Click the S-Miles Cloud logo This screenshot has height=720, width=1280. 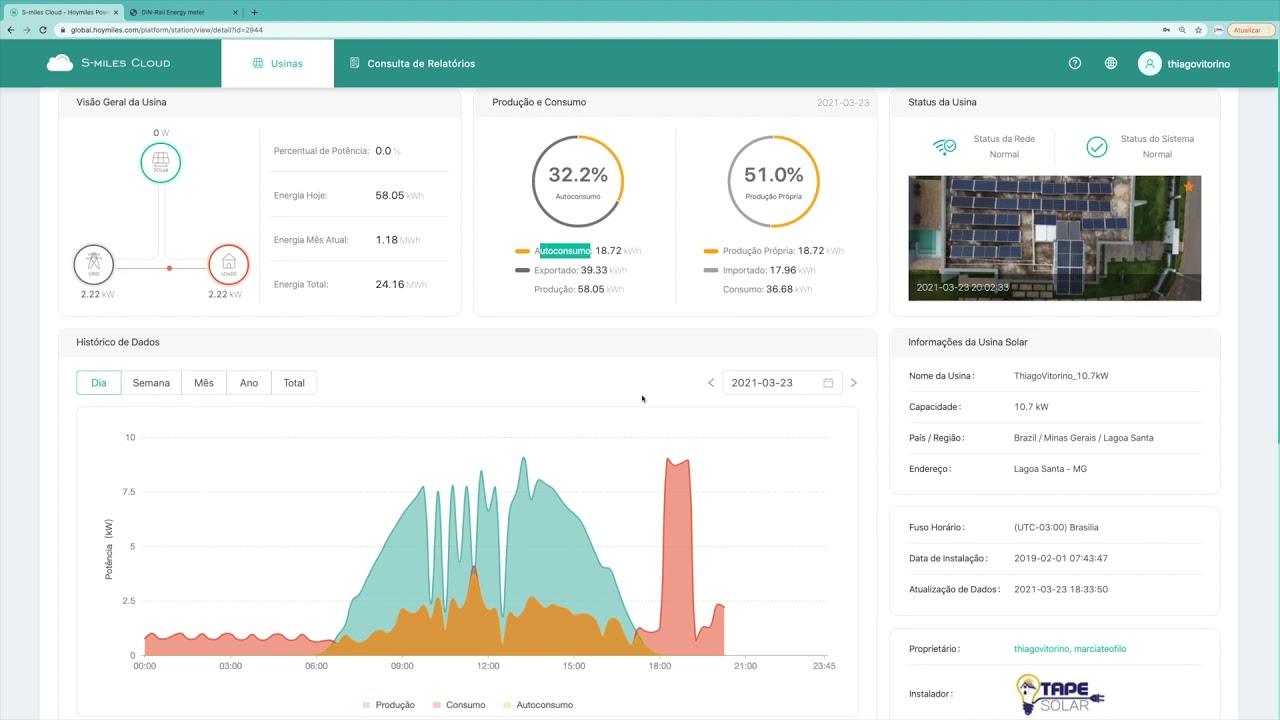tap(108, 63)
